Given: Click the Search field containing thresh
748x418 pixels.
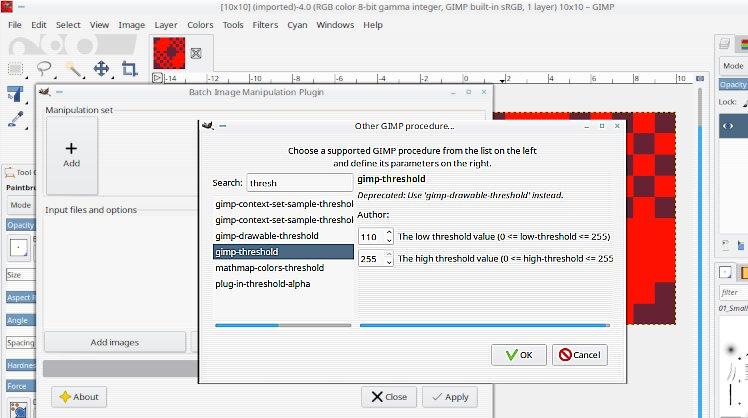Looking at the screenshot, I should pos(300,183).
